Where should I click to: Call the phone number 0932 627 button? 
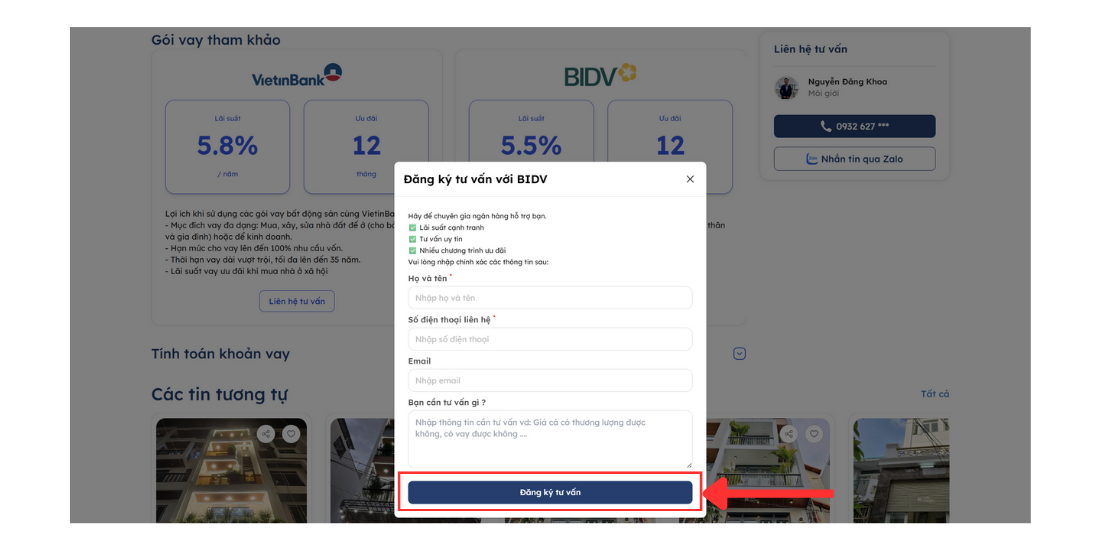[x=854, y=126]
